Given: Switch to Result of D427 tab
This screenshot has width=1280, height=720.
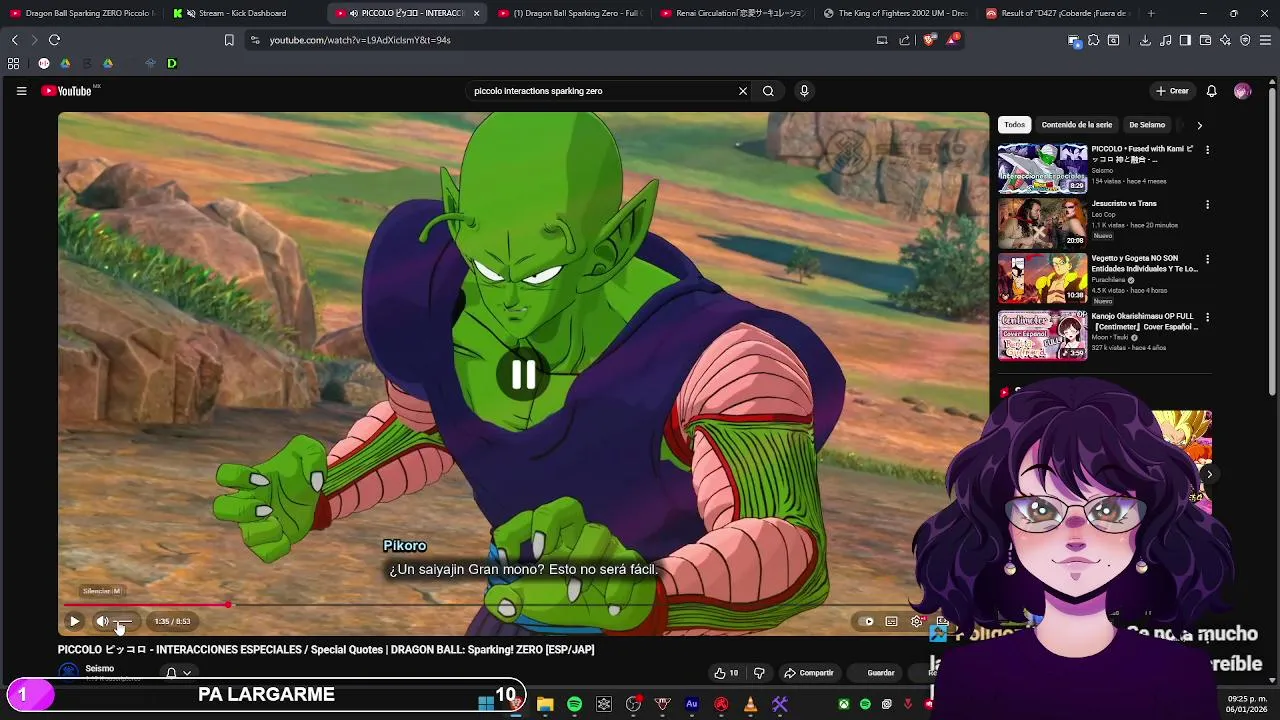Looking at the screenshot, I should coord(1058,13).
